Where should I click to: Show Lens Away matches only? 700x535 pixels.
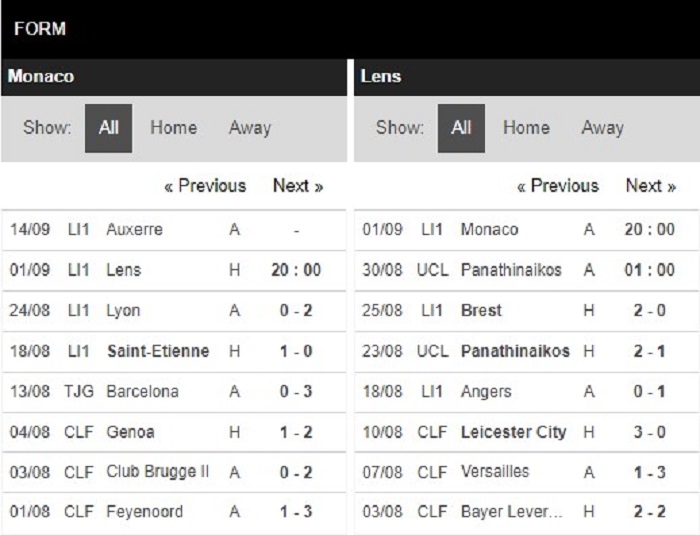click(602, 128)
